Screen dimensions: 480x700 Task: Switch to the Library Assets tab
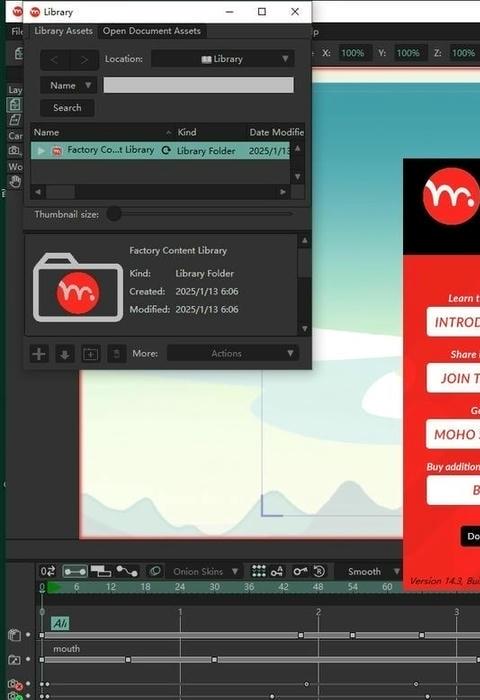[x=63, y=31]
